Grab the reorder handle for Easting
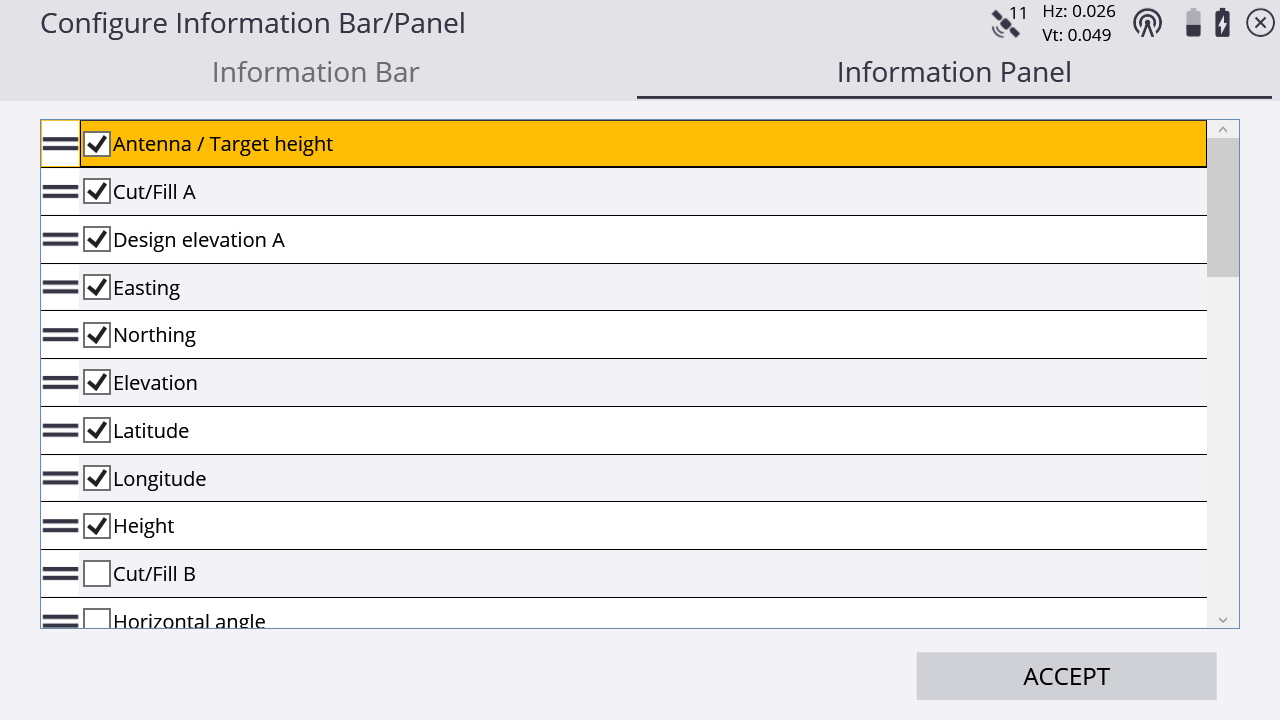The height and width of the screenshot is (720, 1280). [60, 287]
